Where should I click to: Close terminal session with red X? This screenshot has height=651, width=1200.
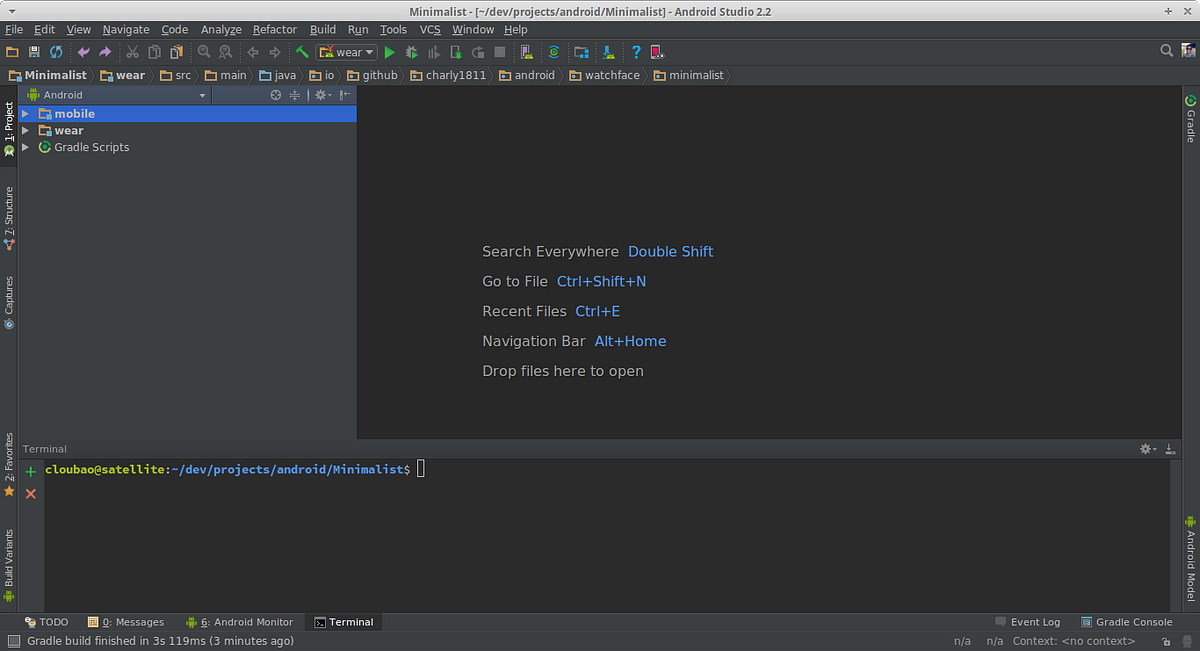(31, 494)
